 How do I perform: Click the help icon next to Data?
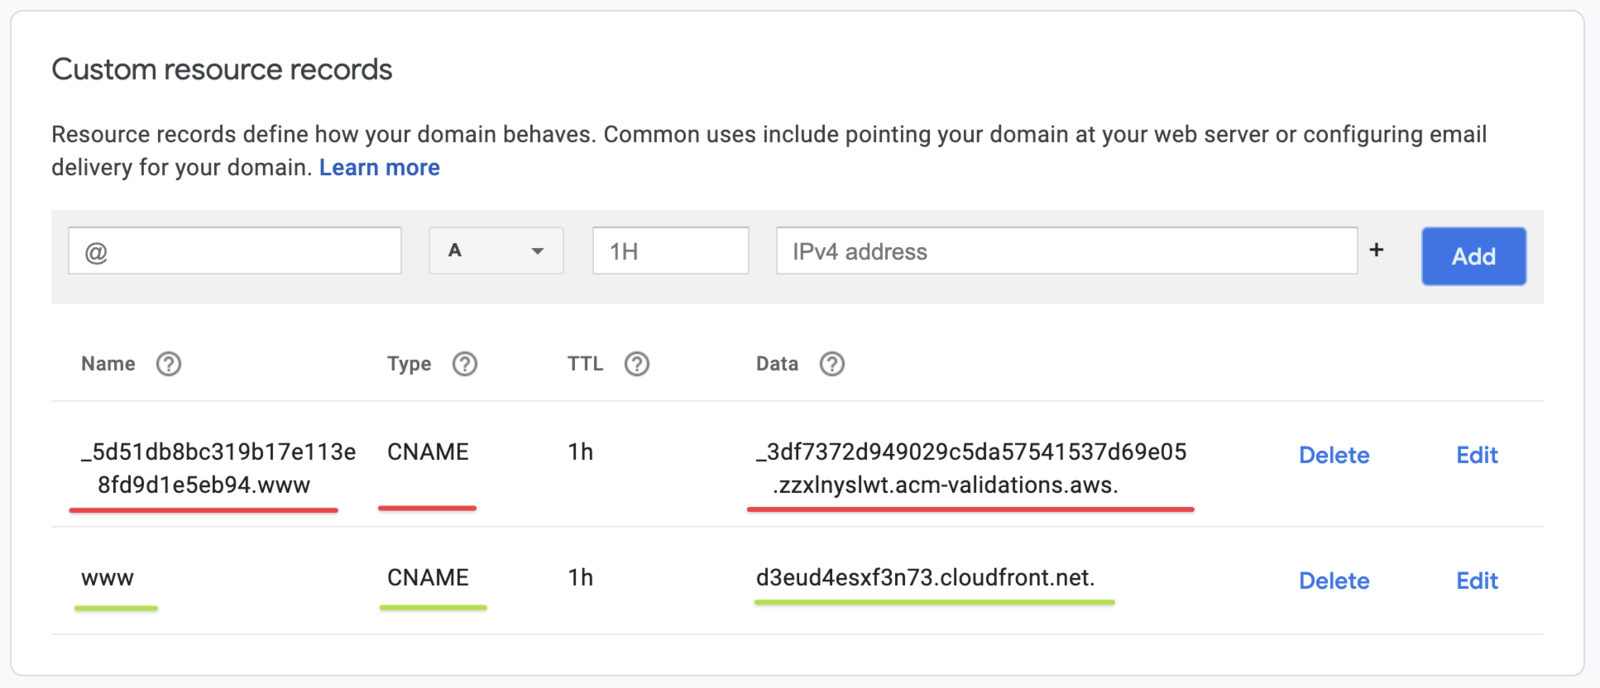coord(832,364)
